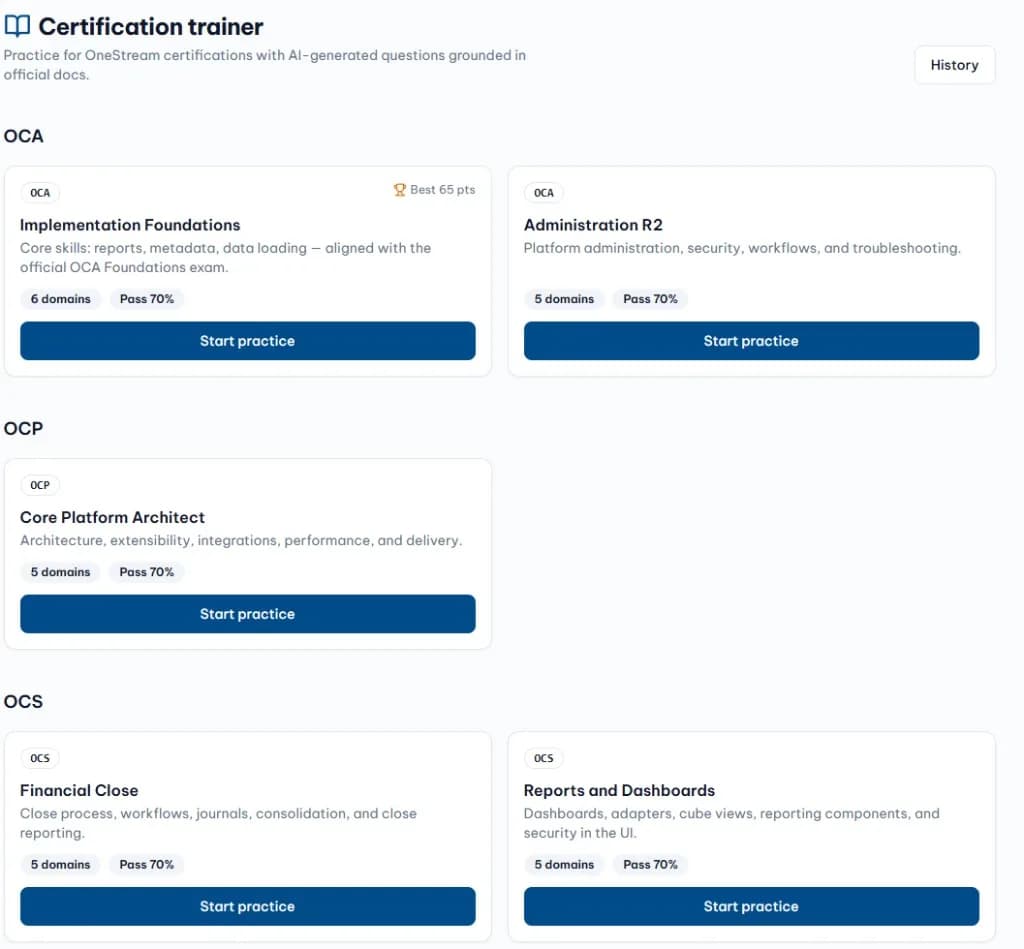Click Pass 70% tag on Administration R2
1024x949 pixels.
coord(650,299)
